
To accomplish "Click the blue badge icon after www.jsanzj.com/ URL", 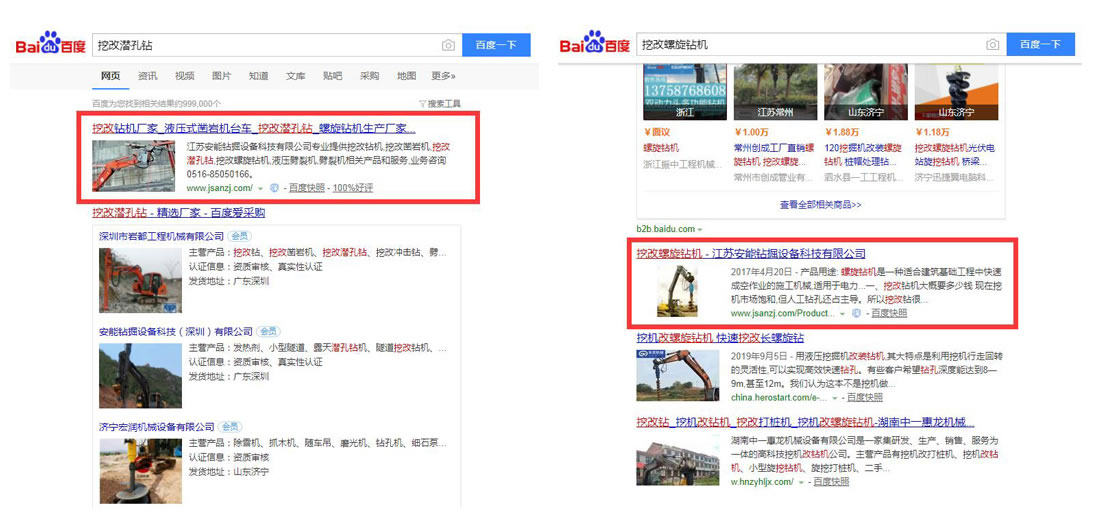I will (x=274, y=188).
